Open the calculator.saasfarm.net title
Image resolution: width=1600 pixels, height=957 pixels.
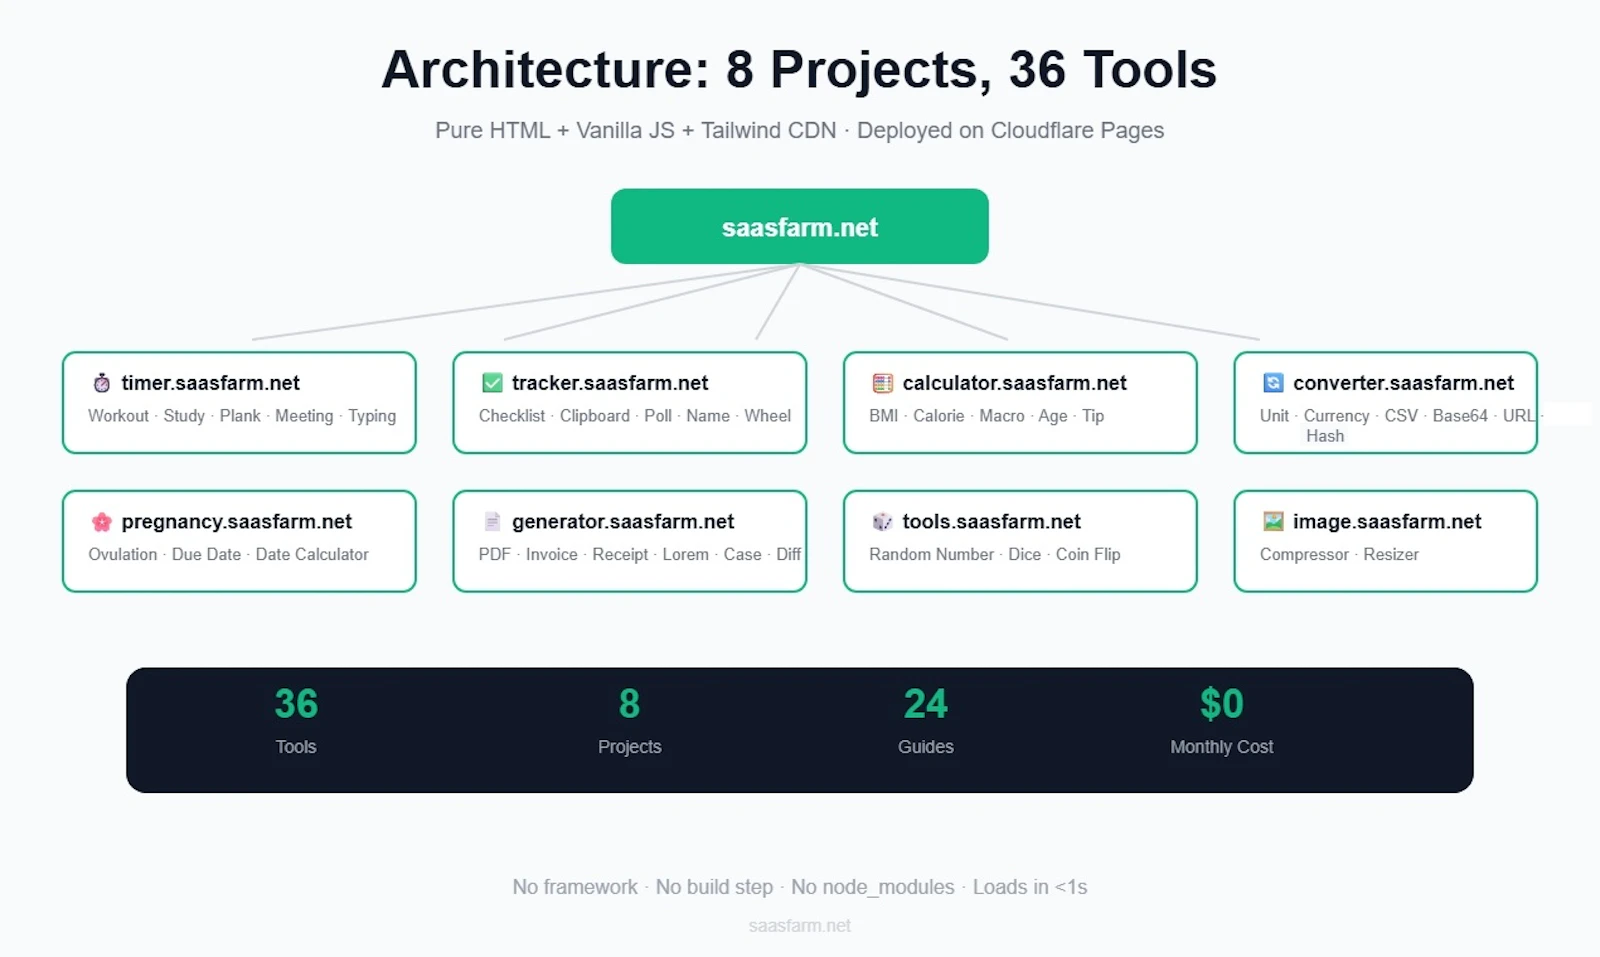point(1014,383)
